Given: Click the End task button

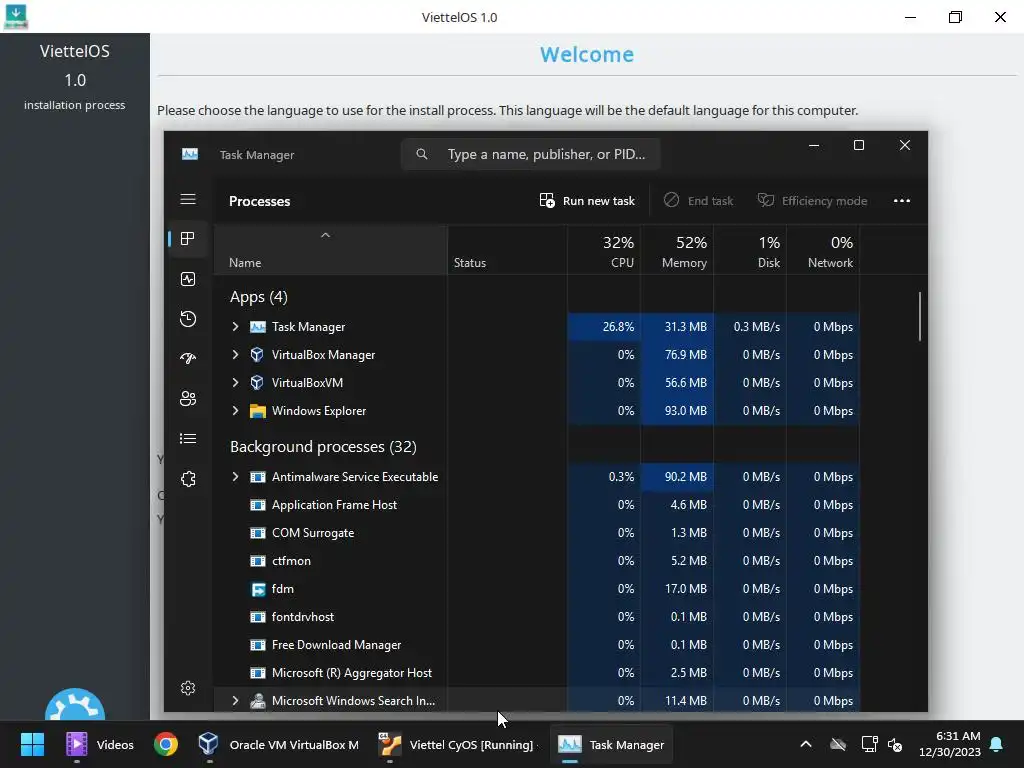Looking at the screenshot, I should [698, 200].
